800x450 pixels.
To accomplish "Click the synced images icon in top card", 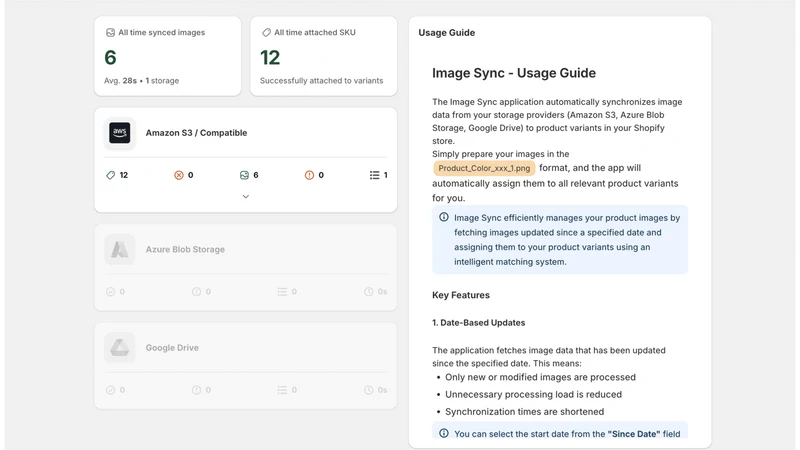I will click(110, 33).
